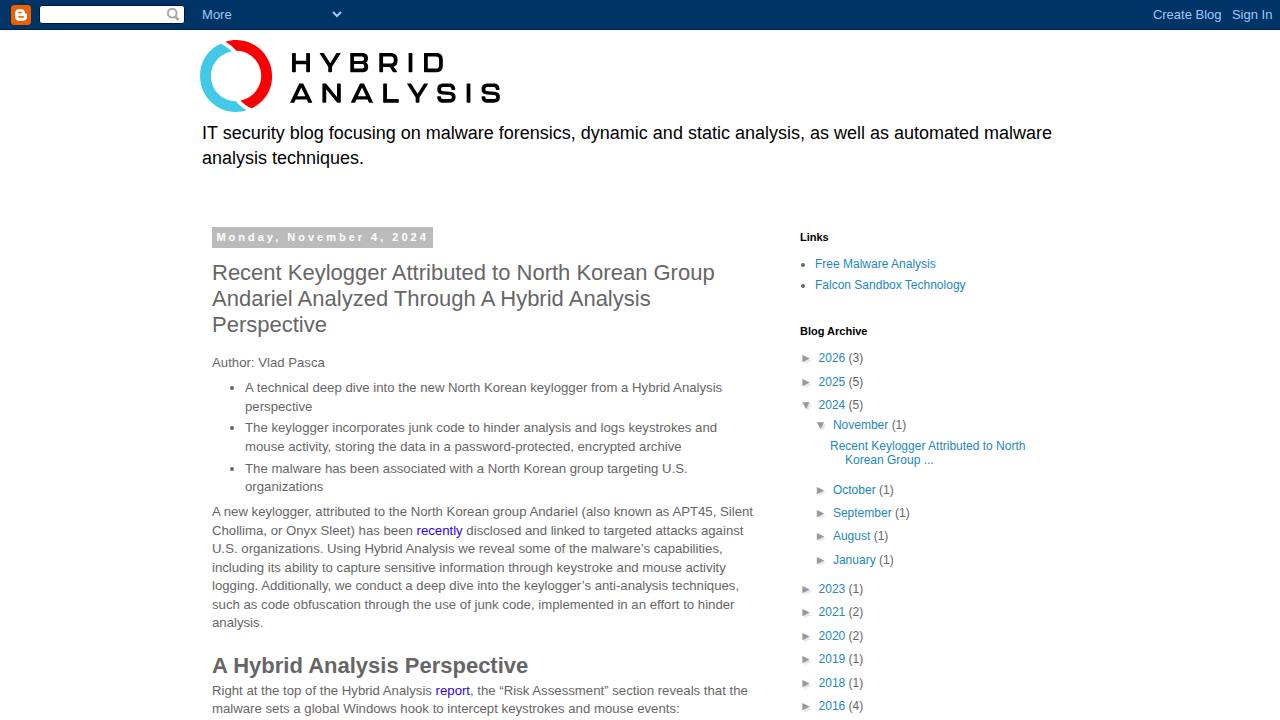Expand the 2023 archive triangle
This screenshot has width=1280, height=720.
807,589
